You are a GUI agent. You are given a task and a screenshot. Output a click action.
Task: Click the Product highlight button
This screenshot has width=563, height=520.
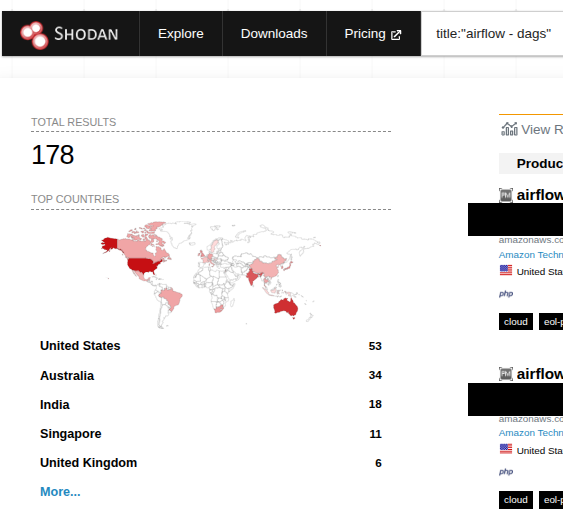531,164
